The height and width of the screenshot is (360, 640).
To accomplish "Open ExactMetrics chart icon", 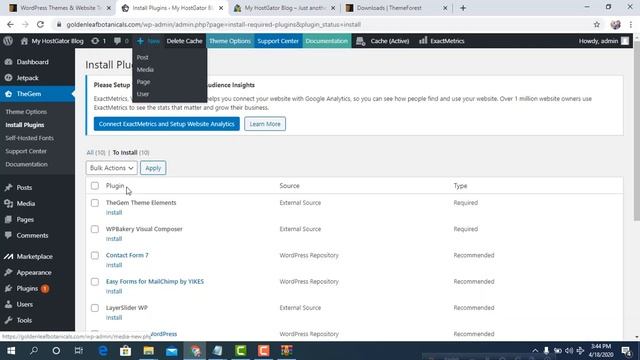I will pos(423,41).
